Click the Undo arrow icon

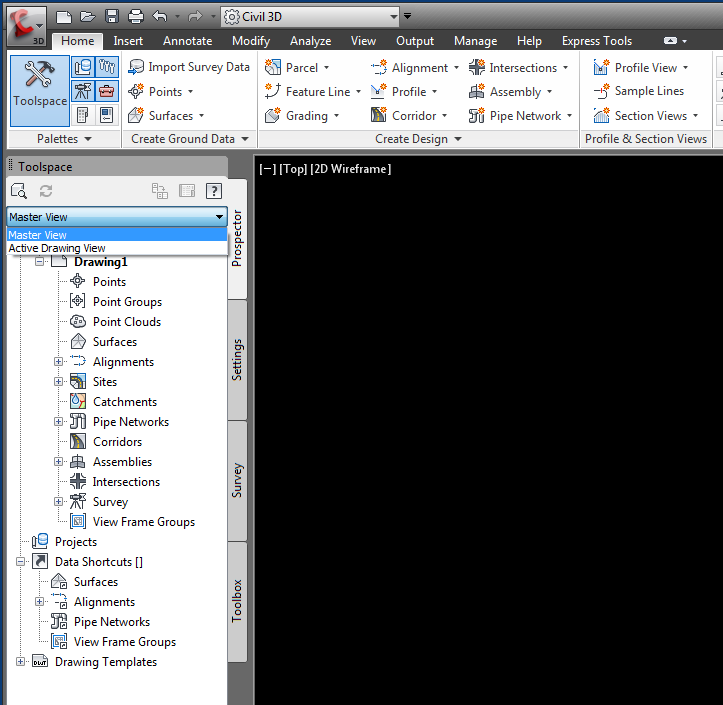(x=160, y=17)
